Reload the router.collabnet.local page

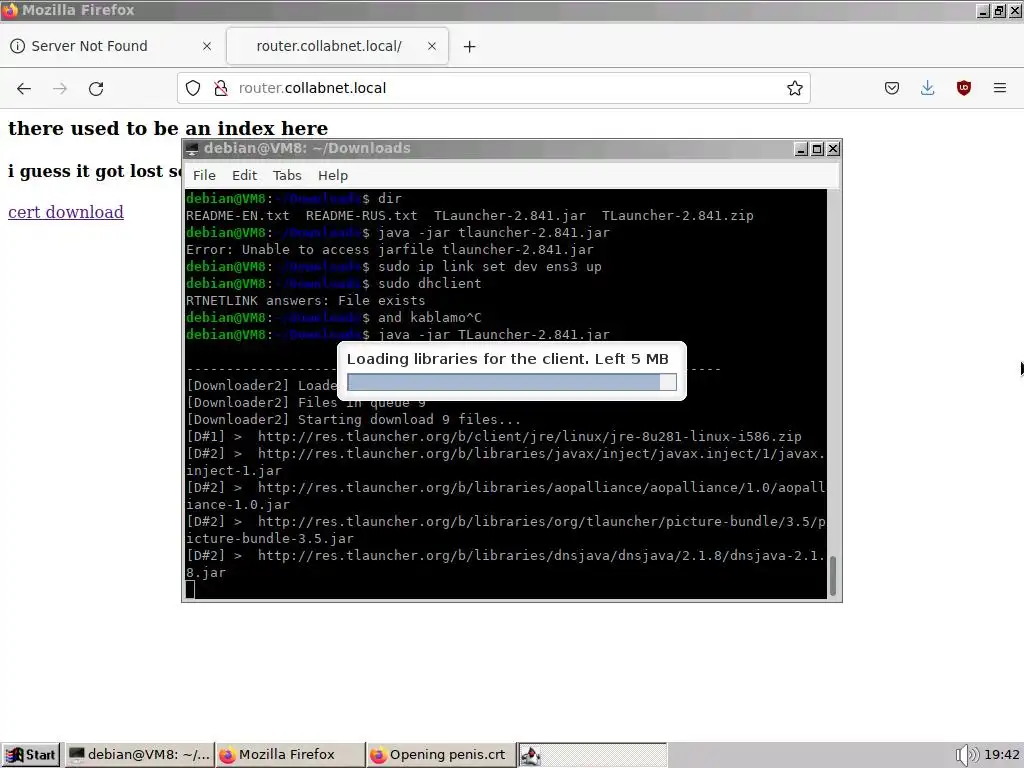[96, 88]
